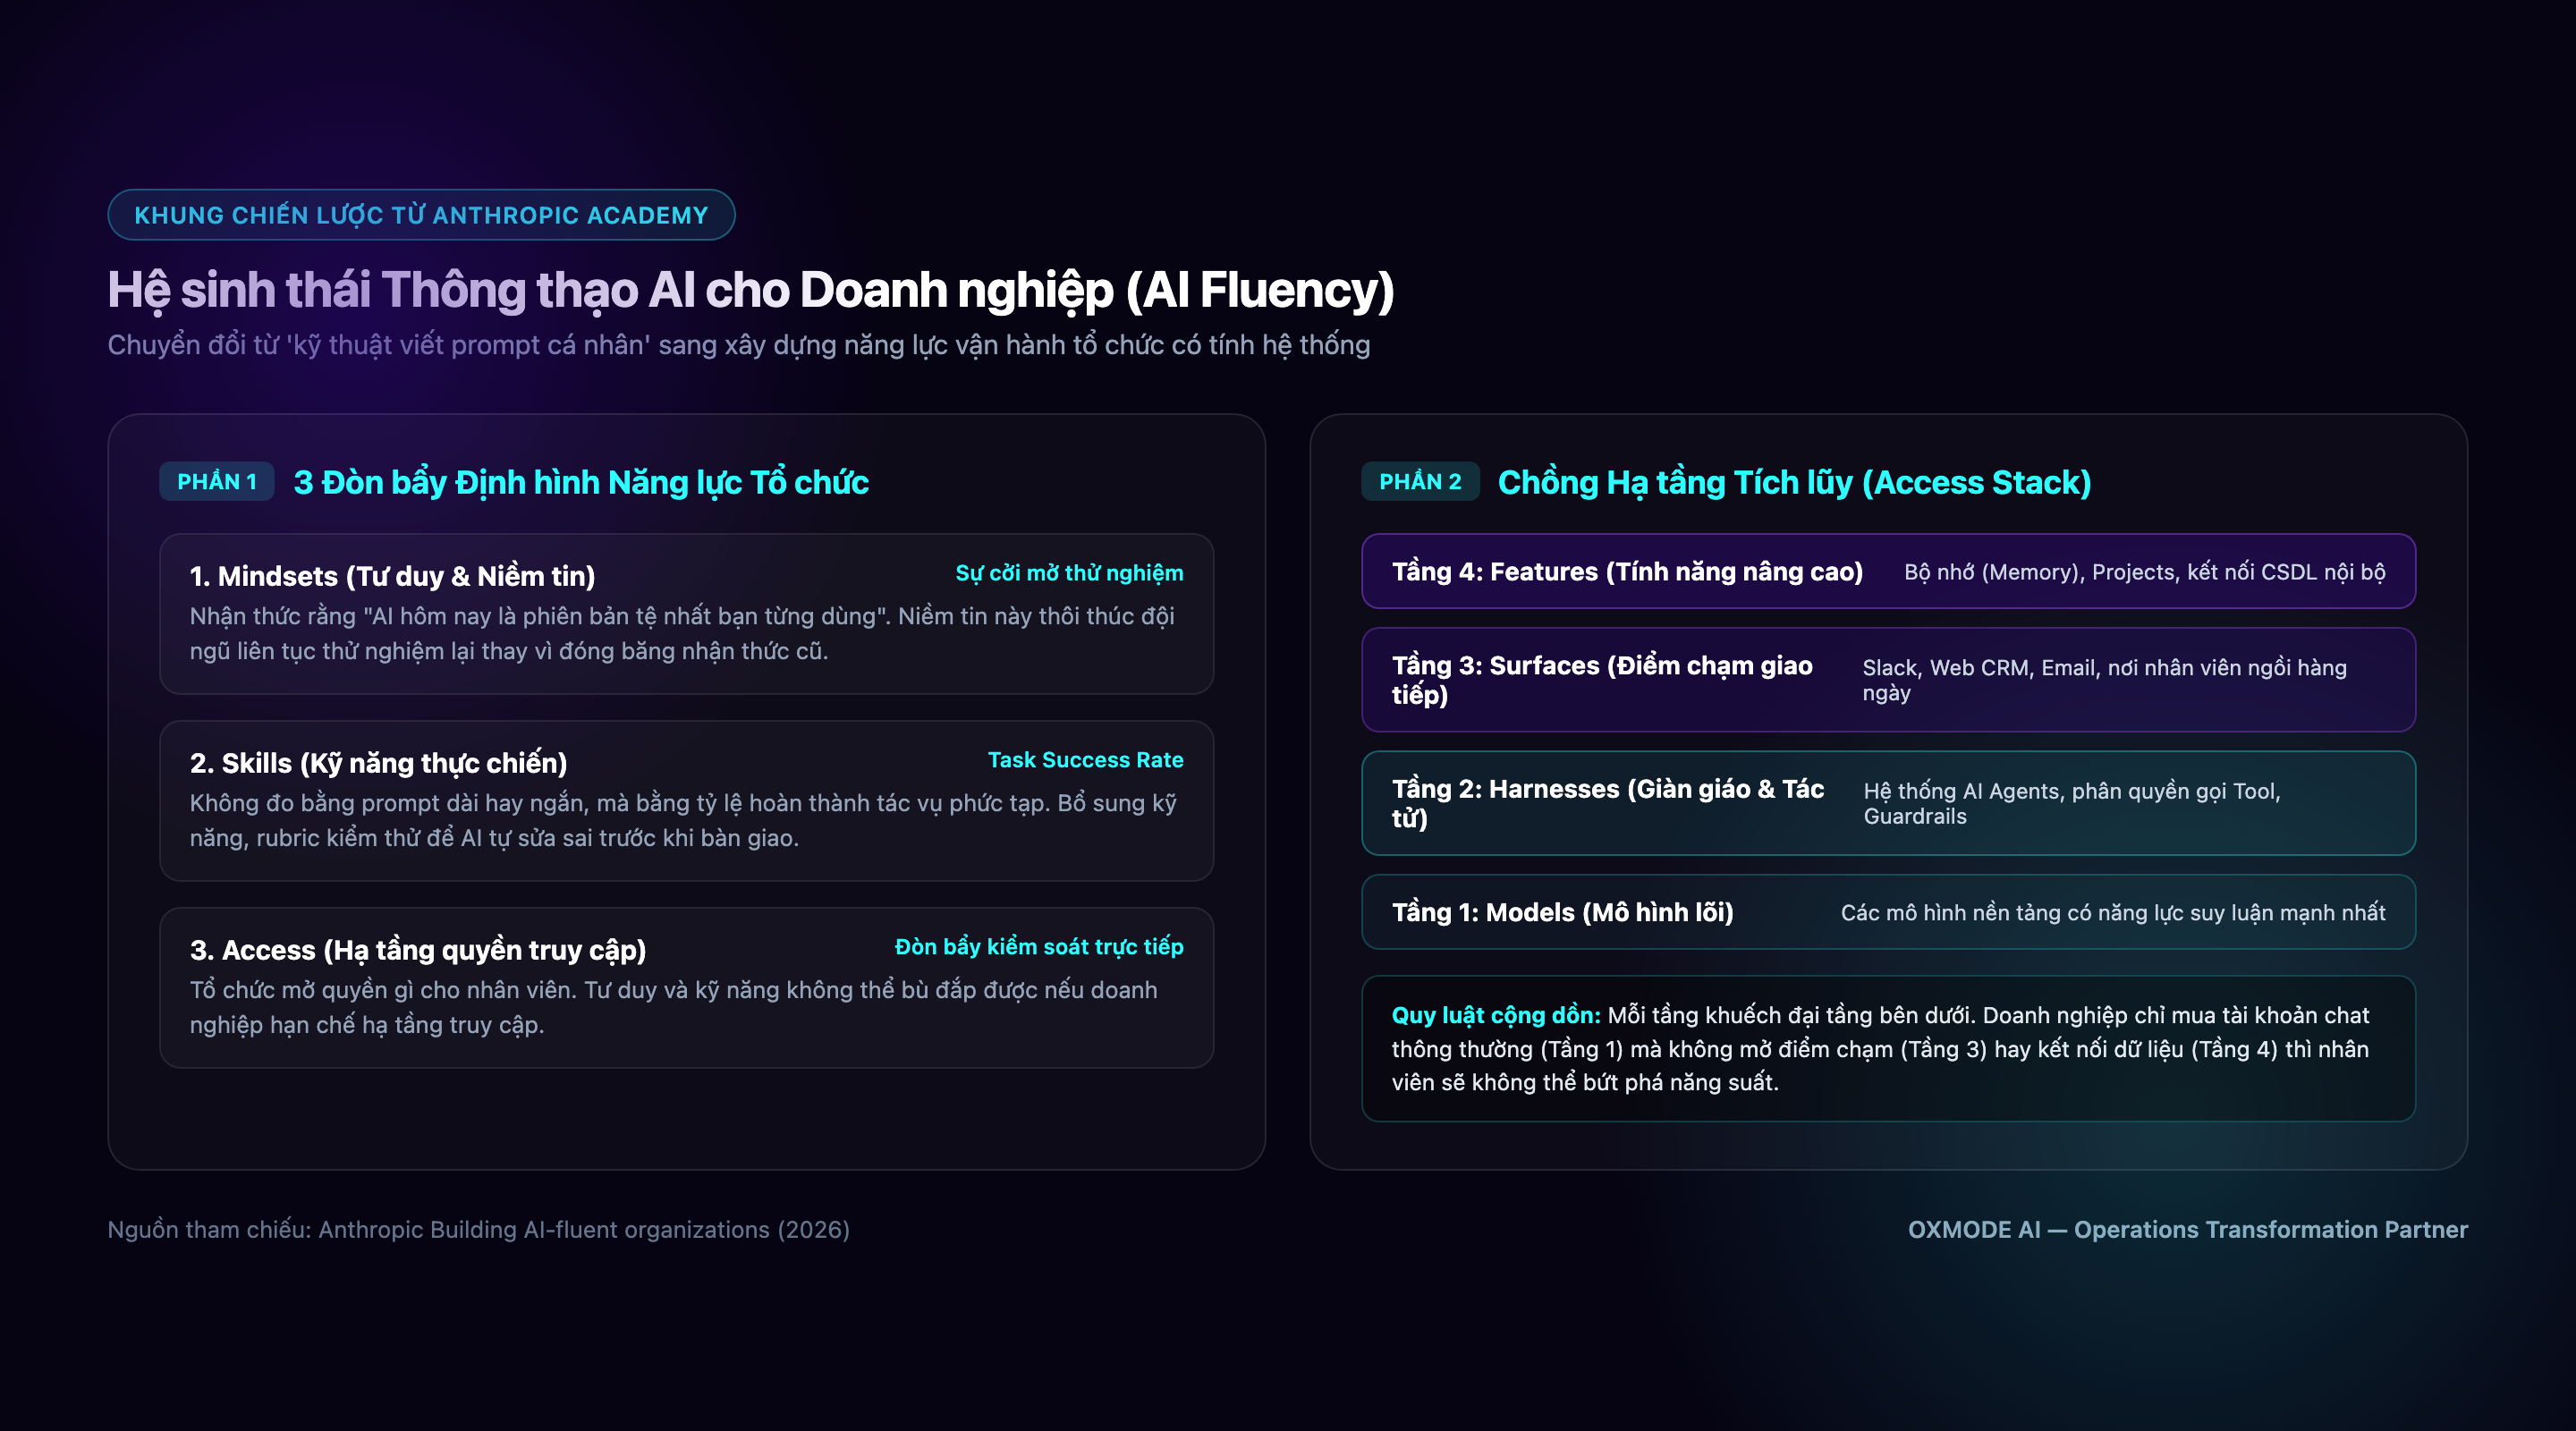Click the main title 'Hệ sinh thái Thông thạo AI'
The image size is (2576, 1431).
750,290
